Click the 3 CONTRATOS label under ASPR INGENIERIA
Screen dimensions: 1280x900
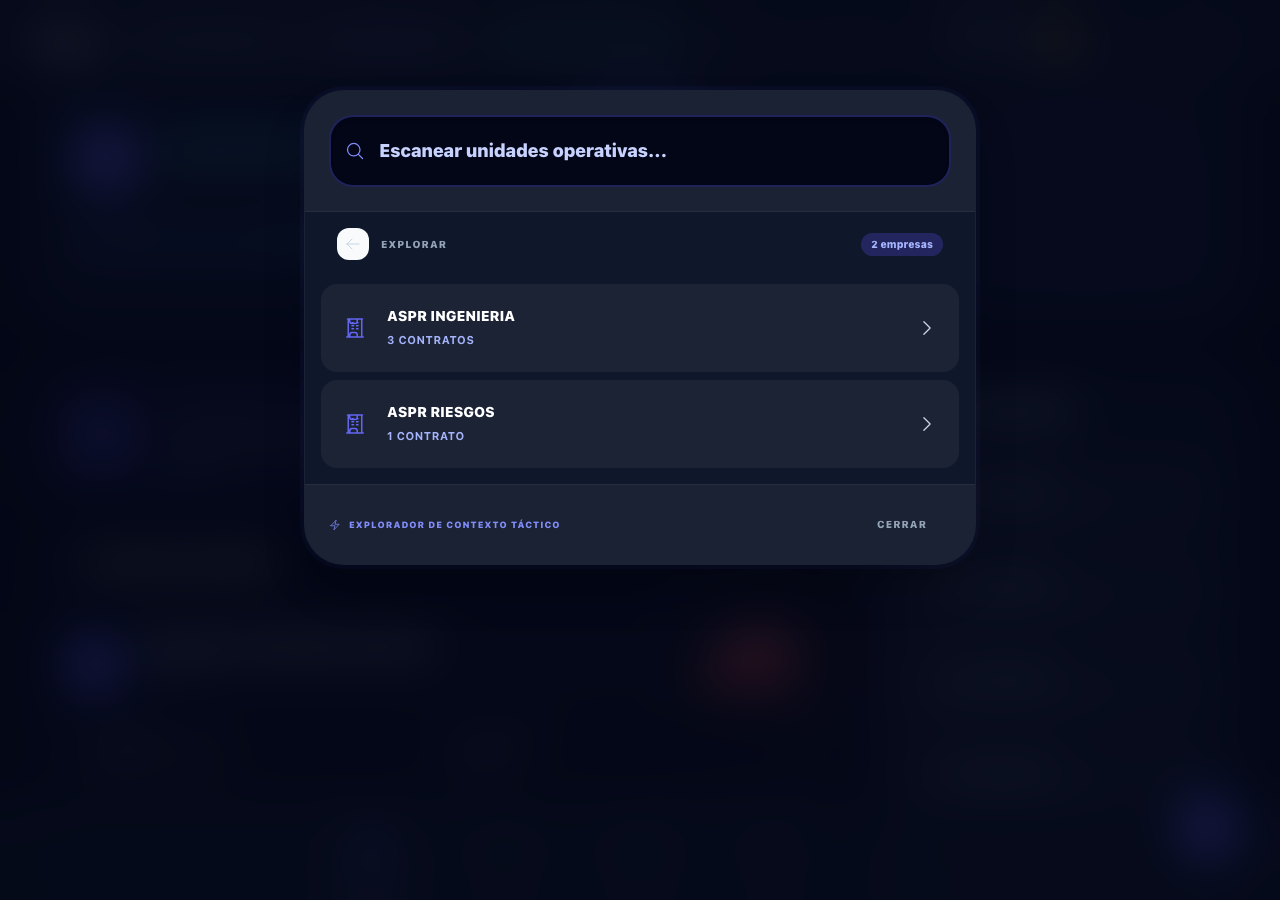[x=430, y=340]
